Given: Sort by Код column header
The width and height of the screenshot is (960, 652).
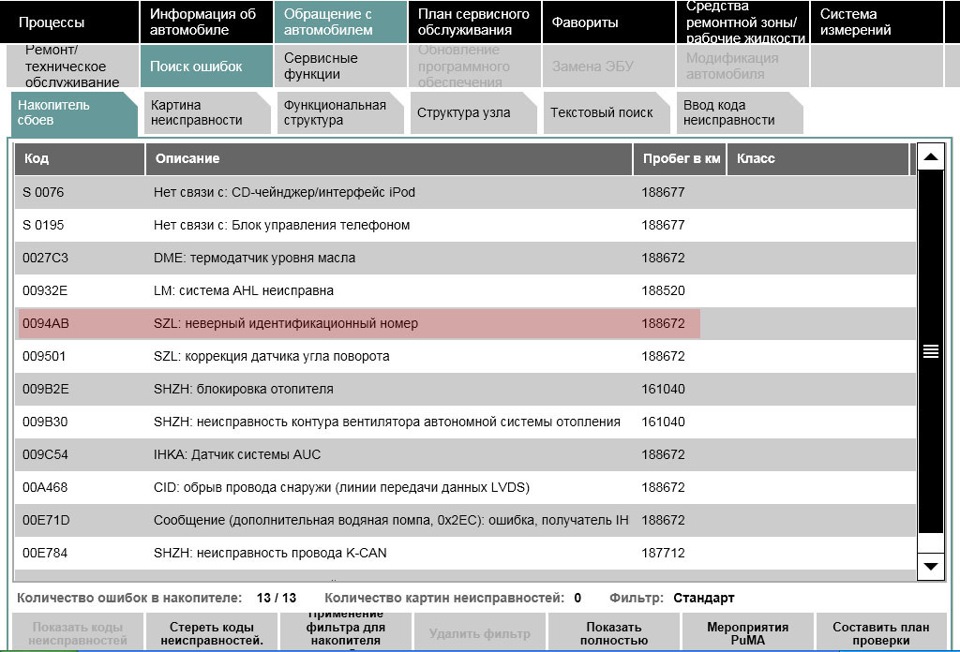Looking at the screenshot, I should [x=80, y=159].
